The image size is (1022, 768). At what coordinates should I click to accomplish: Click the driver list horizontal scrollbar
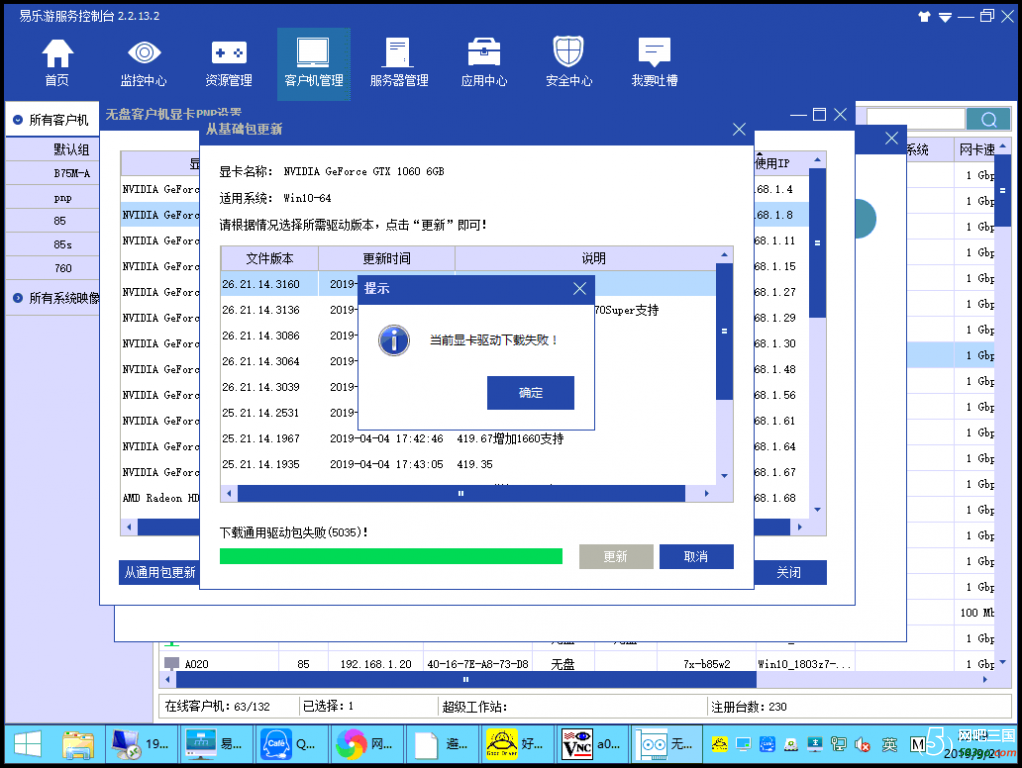click(x=461, y=494)
